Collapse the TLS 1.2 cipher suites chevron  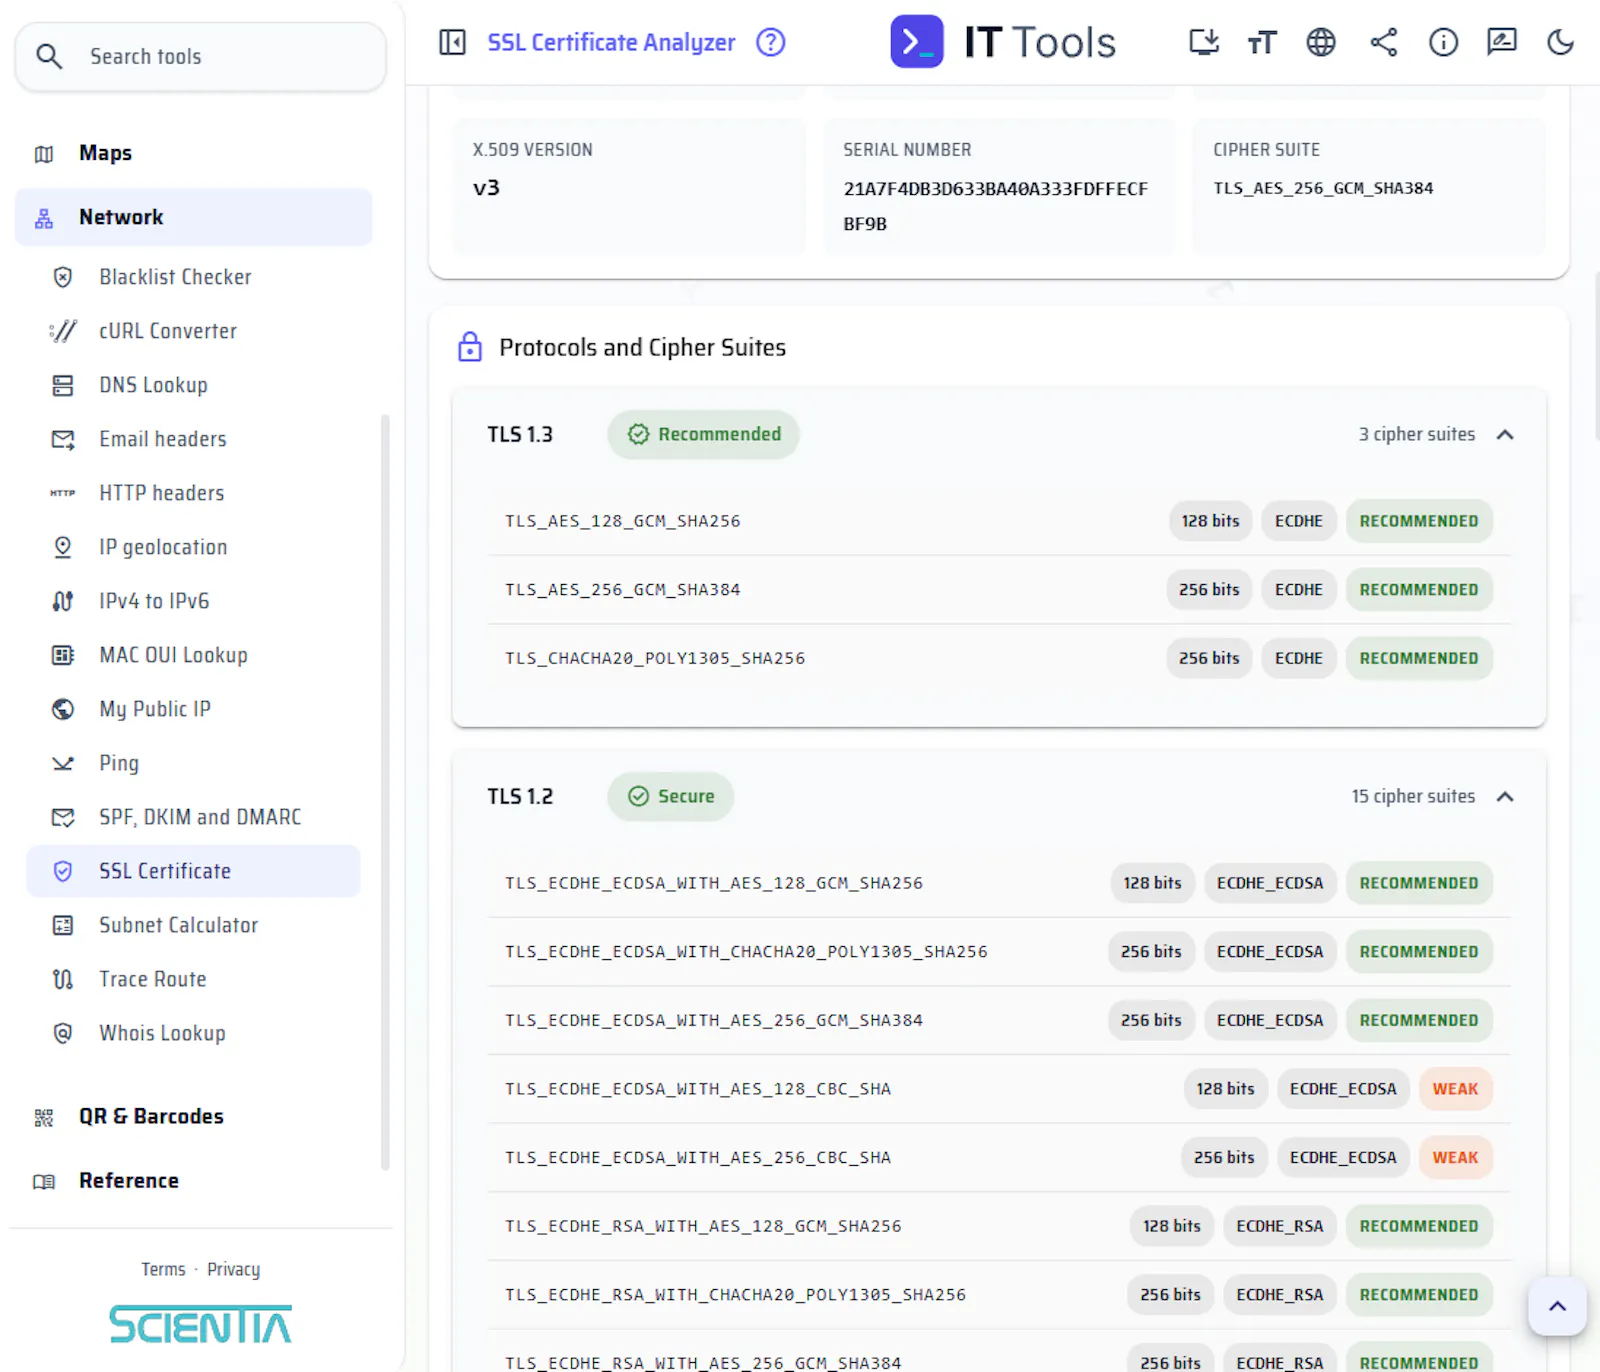pyautogui.click(x=1505, y=797)
